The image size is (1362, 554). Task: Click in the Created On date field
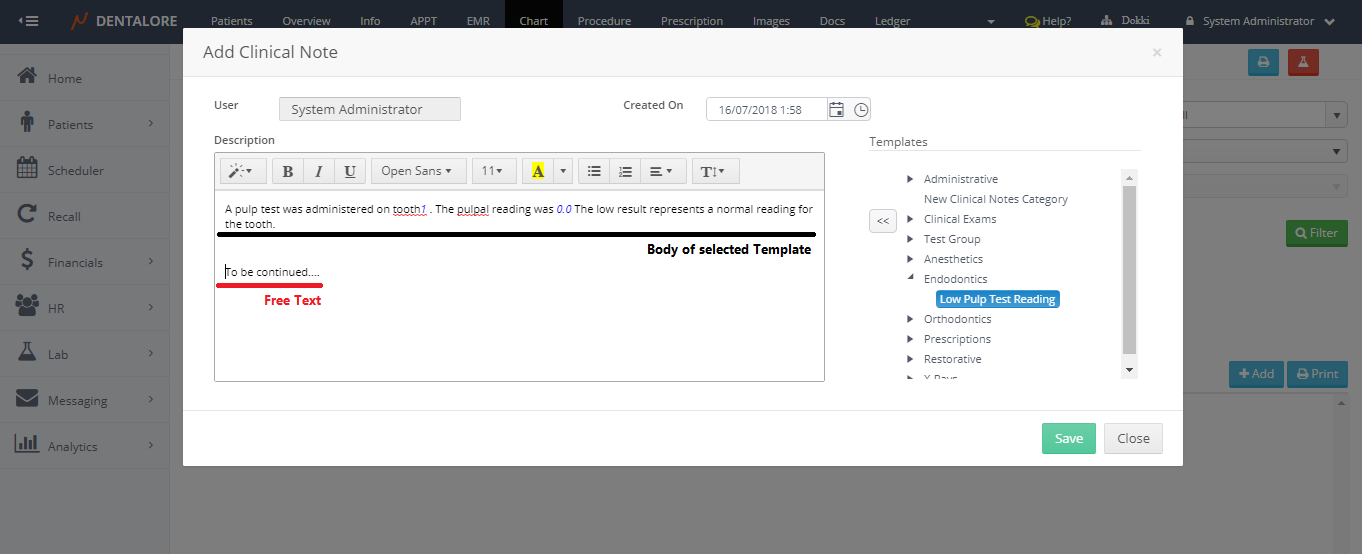coord(767,110)
